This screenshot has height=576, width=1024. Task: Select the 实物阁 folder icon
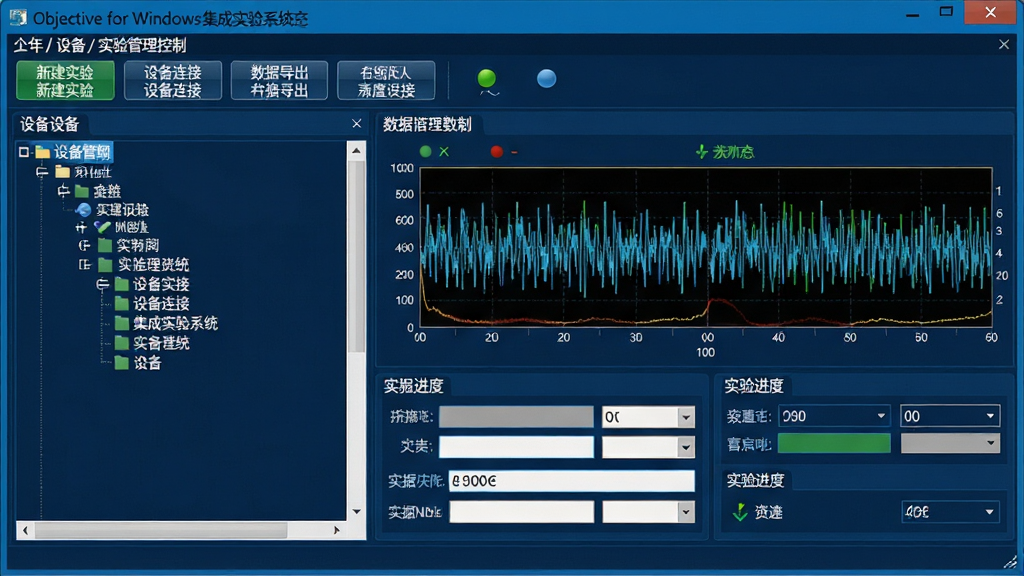[x=105, y=246]
